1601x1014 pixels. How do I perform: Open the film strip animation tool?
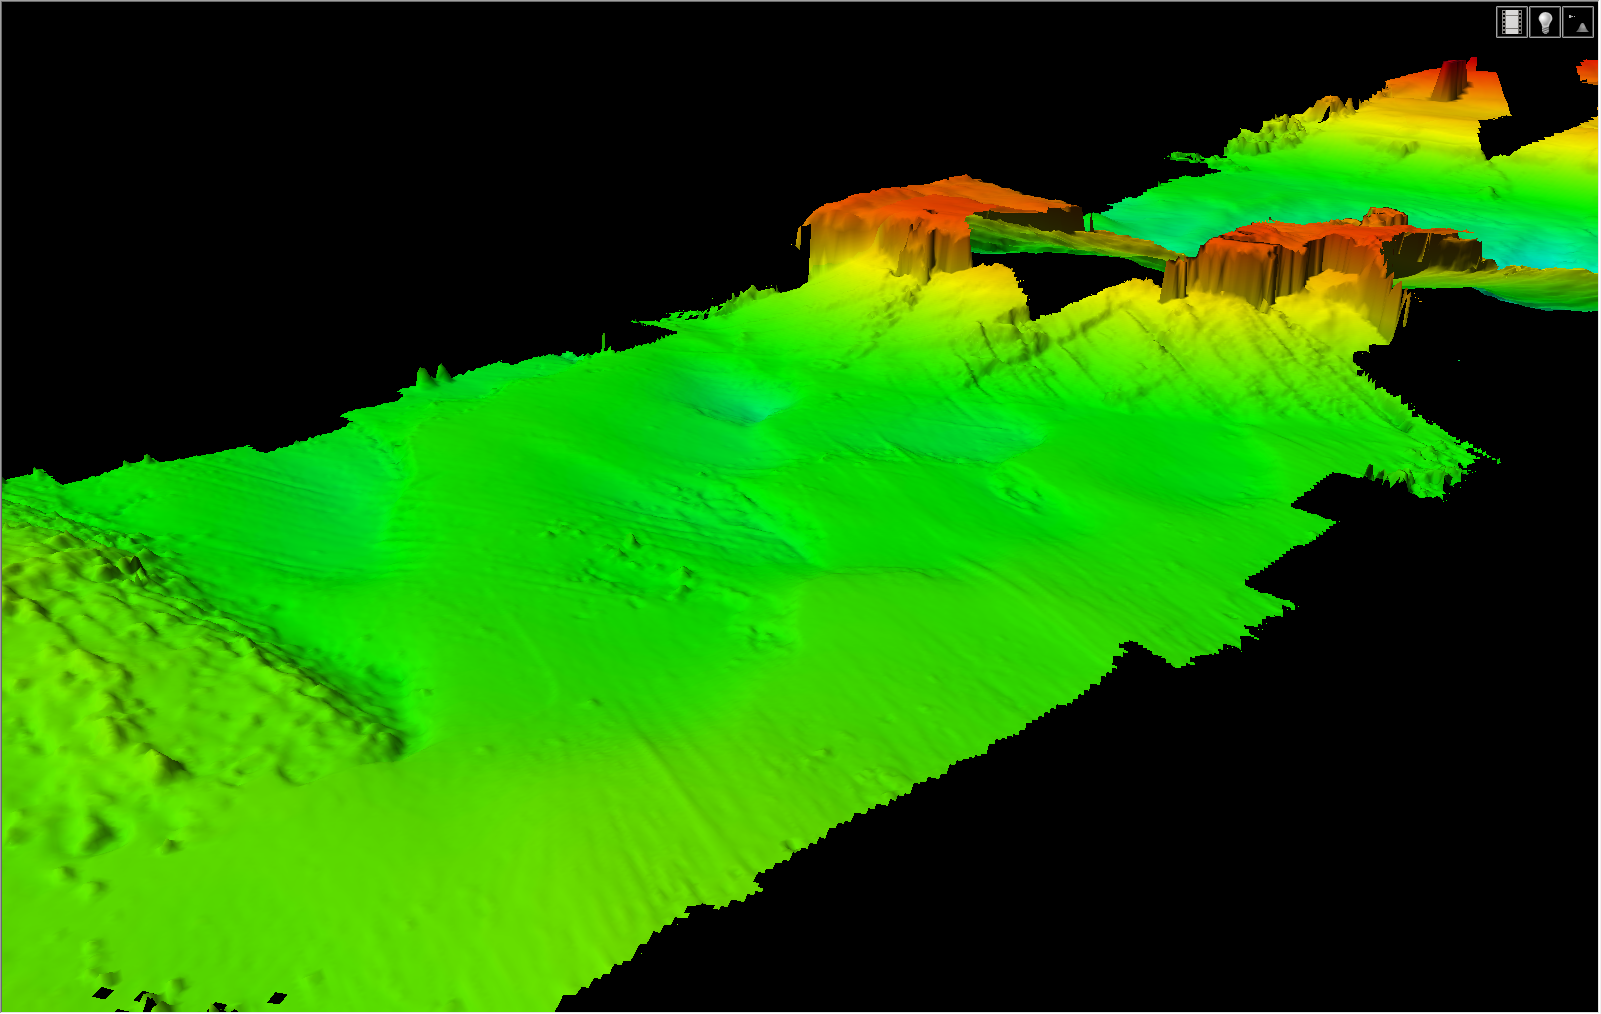click(1511, 22)
